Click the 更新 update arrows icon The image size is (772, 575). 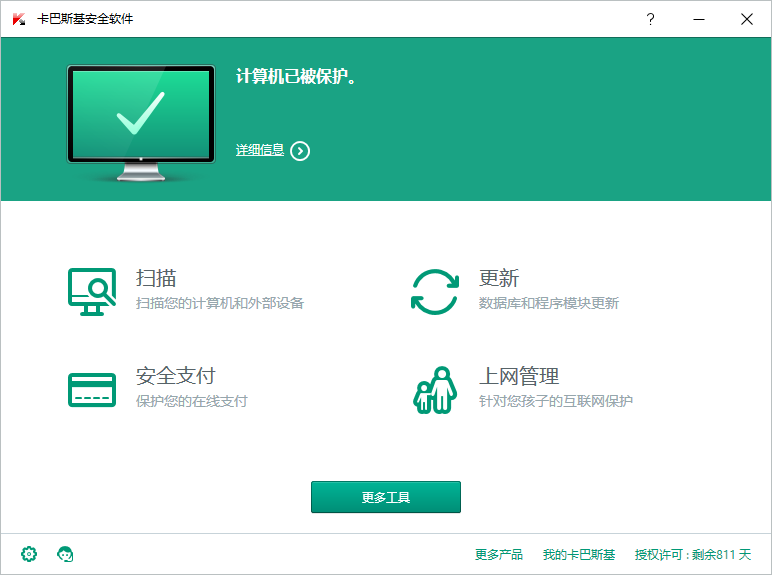(x=435, y=292)
